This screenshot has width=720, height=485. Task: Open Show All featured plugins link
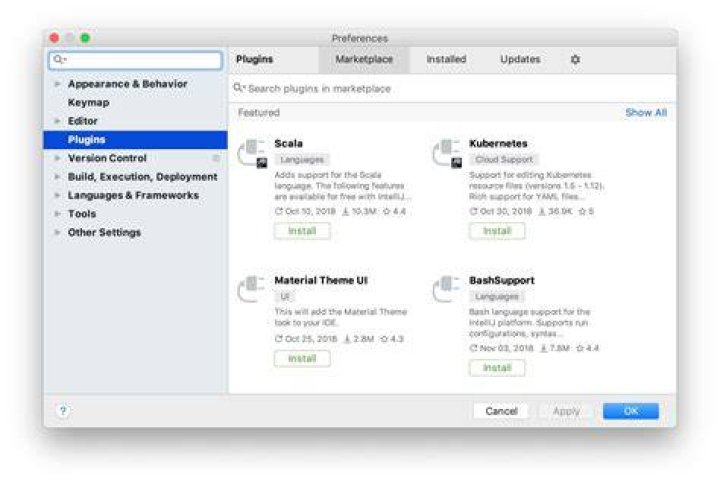click(646, 113)
